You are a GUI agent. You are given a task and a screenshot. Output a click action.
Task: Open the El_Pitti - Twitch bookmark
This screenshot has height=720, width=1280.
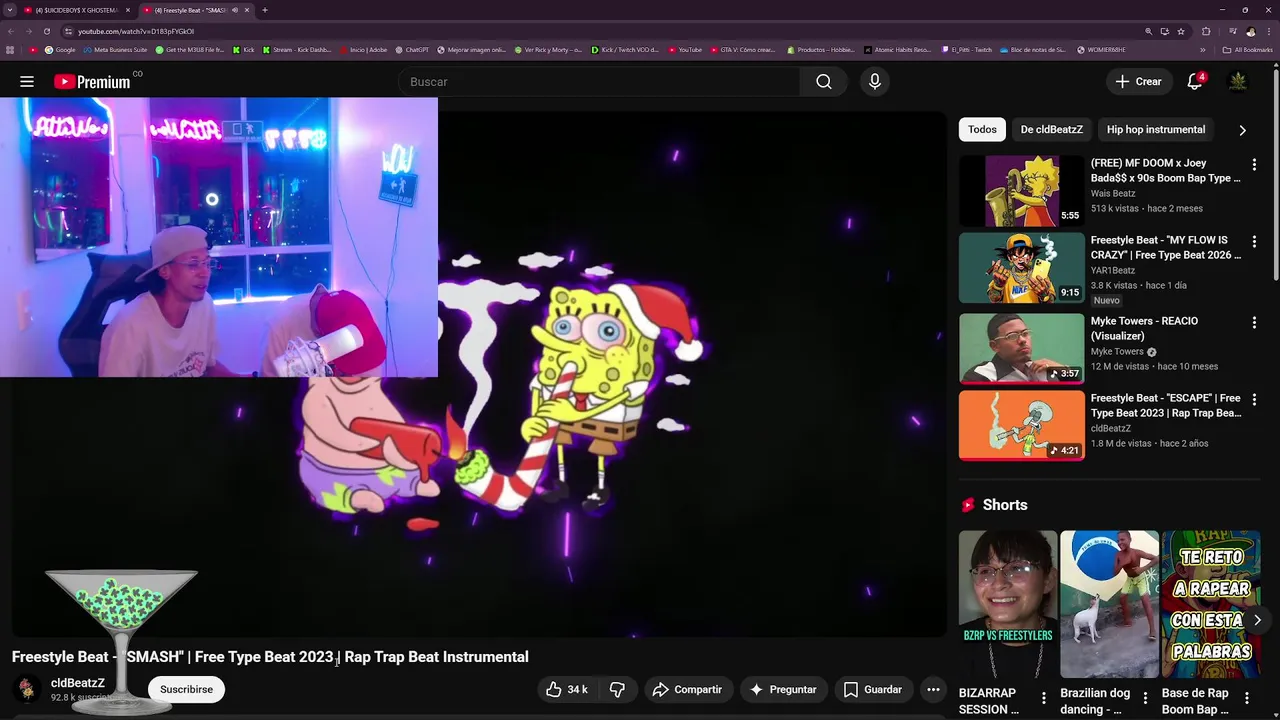click(967, 49)
